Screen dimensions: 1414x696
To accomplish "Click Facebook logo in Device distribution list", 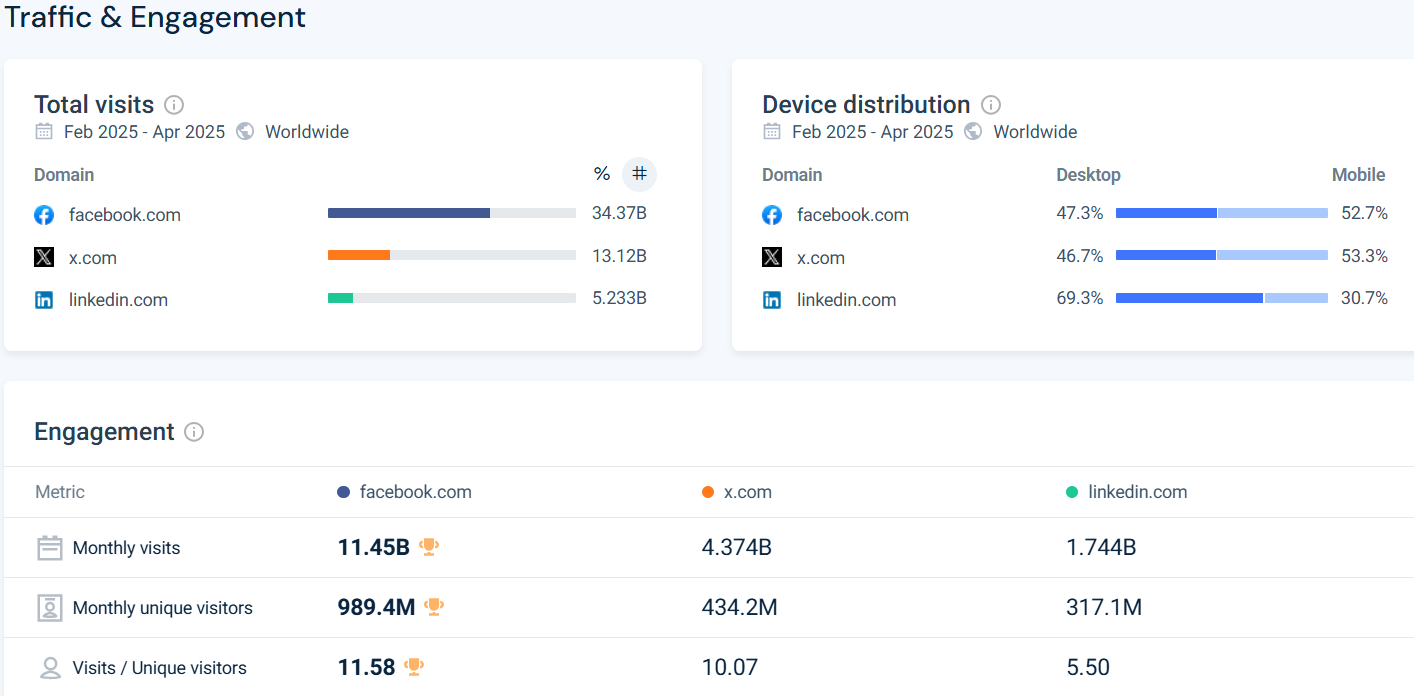I will [772, 215].
